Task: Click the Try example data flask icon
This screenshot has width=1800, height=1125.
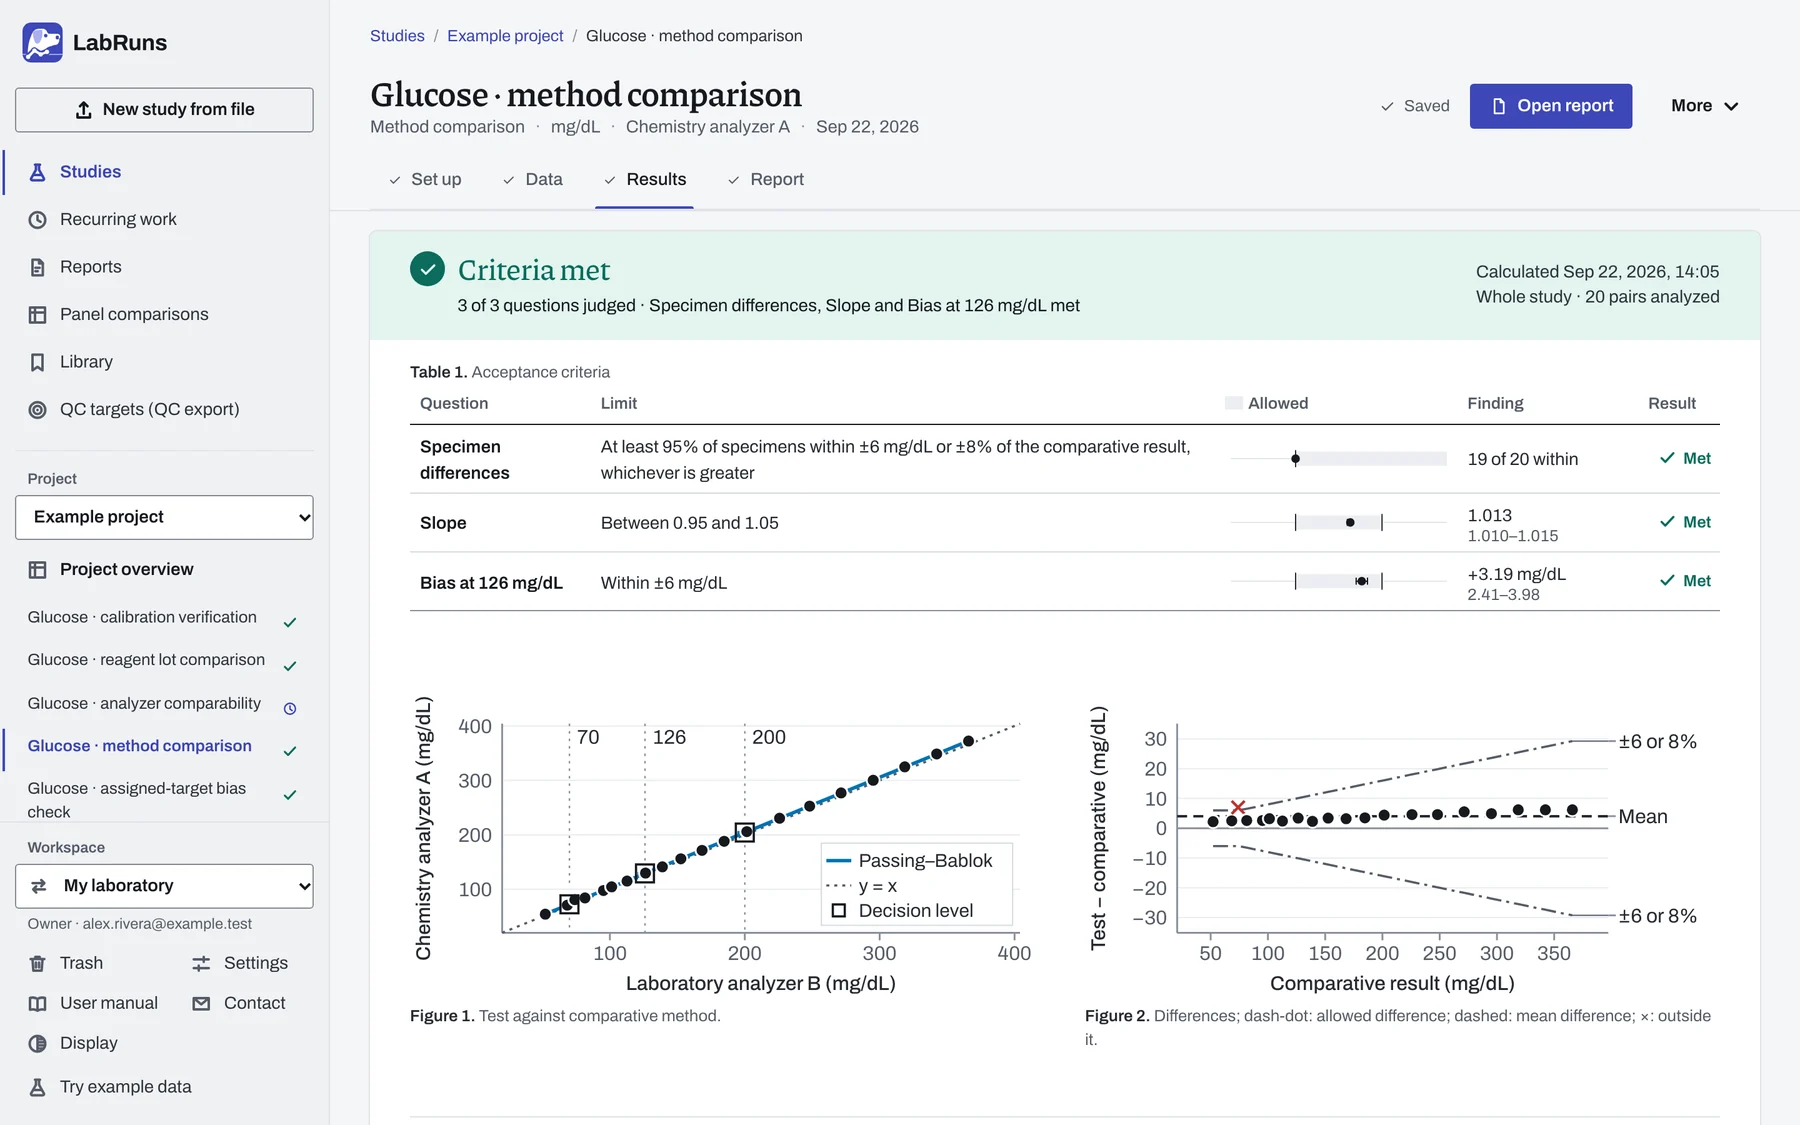Action: [37, 1087]
